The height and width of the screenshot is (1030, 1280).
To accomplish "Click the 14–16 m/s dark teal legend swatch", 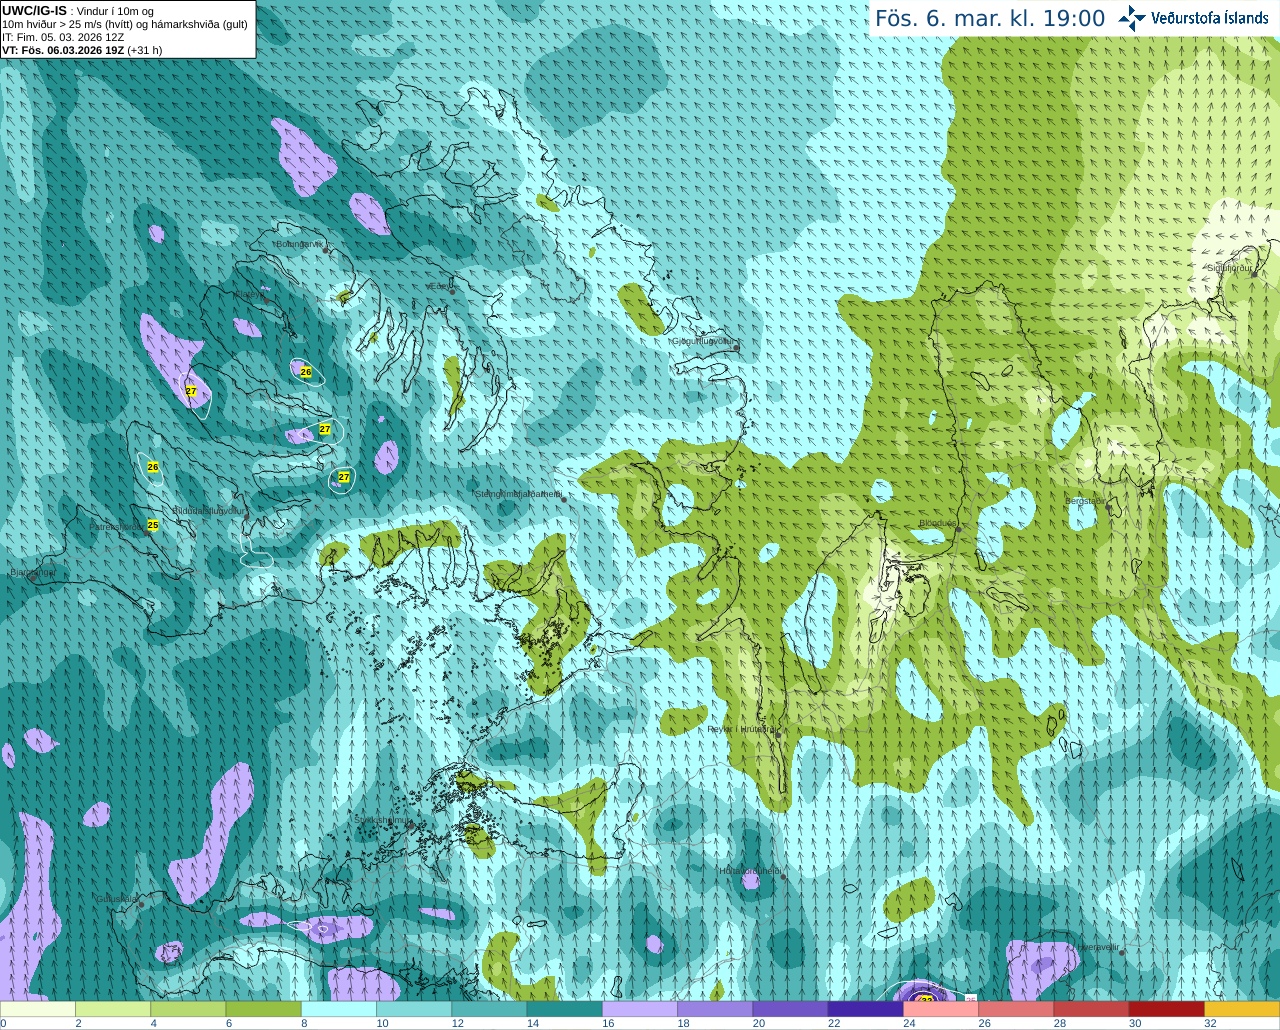I will 565,1009.
